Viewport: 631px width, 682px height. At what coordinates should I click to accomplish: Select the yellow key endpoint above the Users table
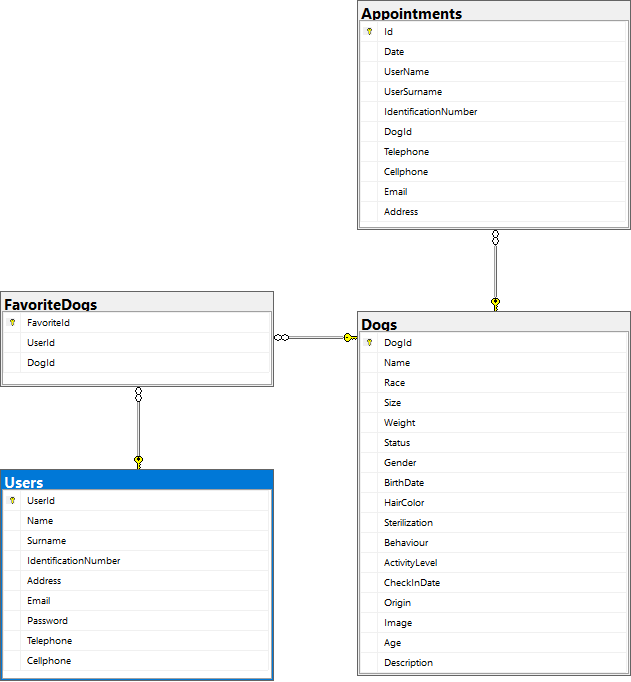coord(138,462)
